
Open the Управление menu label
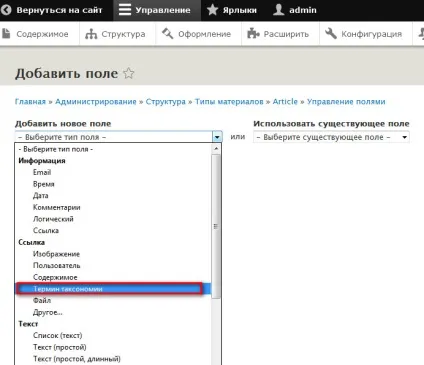(x=163, y=10)
